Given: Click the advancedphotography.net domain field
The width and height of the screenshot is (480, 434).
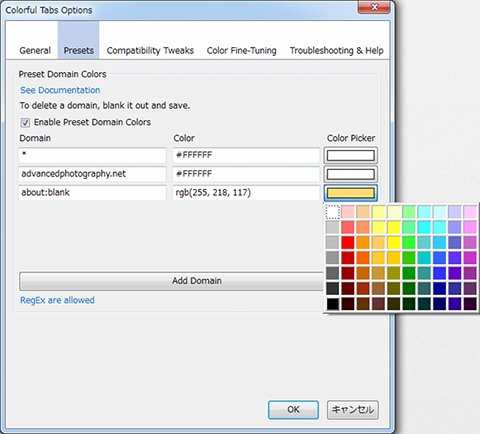Looking at the screenshot, I should coord(92,174).
